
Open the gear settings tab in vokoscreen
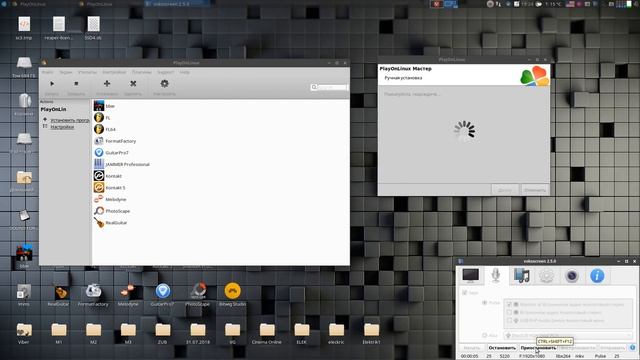(x=547, y=276)
